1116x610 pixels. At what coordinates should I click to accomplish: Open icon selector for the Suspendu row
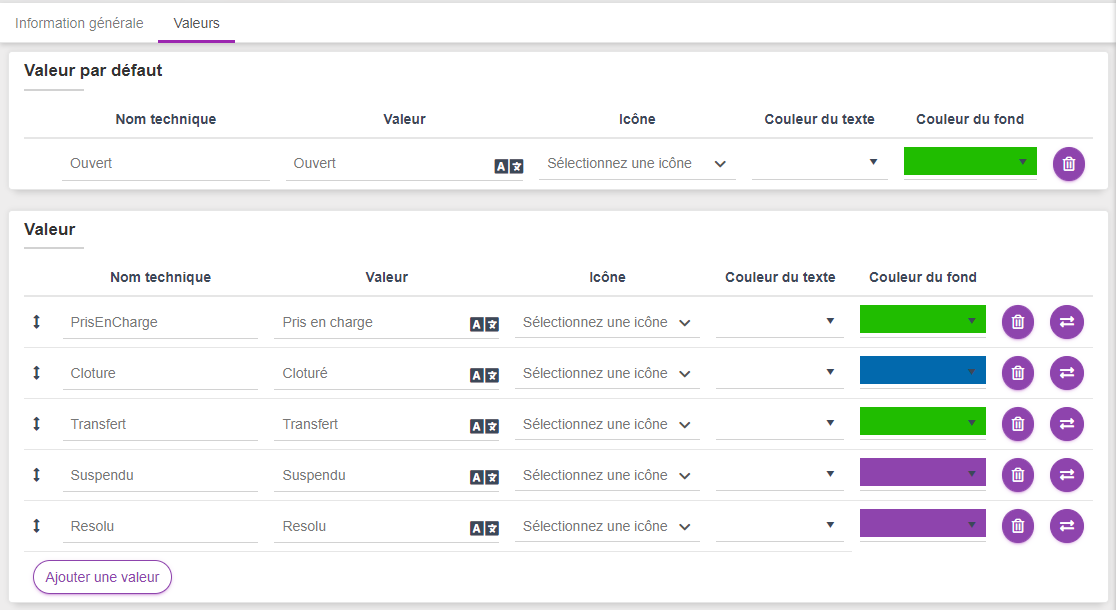tap(607, 475)
